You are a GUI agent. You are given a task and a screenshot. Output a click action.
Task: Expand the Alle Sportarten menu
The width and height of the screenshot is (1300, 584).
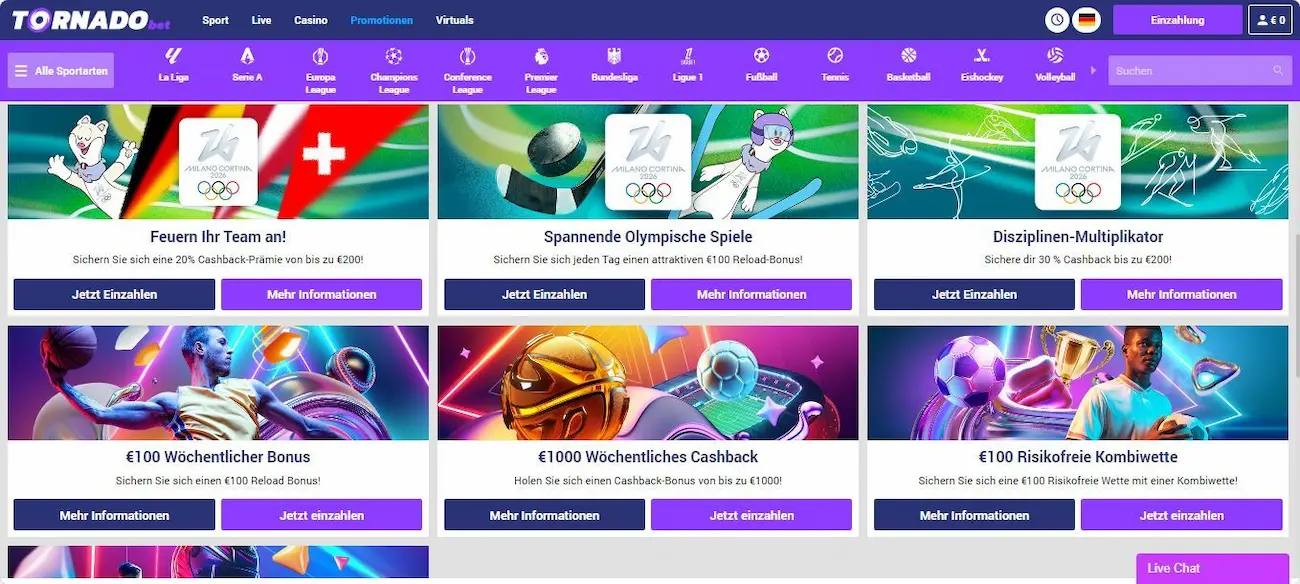tap(61, 71)
